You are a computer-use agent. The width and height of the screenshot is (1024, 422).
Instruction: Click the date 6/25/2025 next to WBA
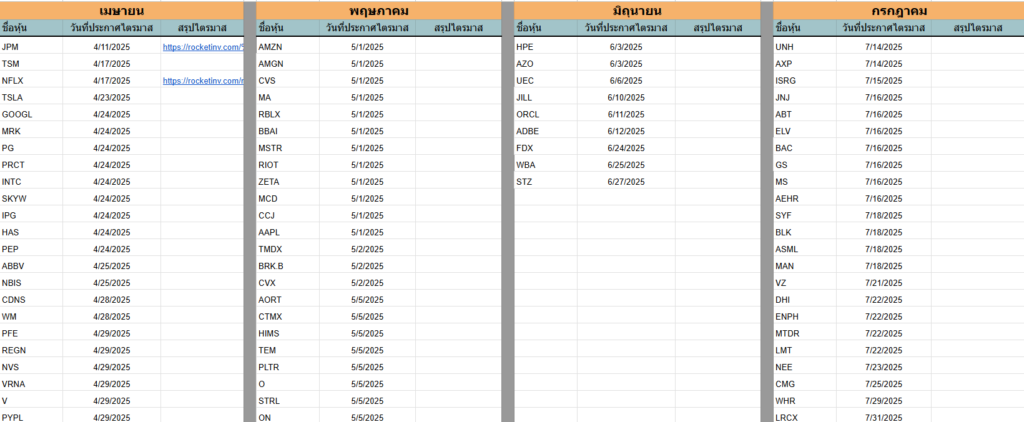tap(626, 165)
